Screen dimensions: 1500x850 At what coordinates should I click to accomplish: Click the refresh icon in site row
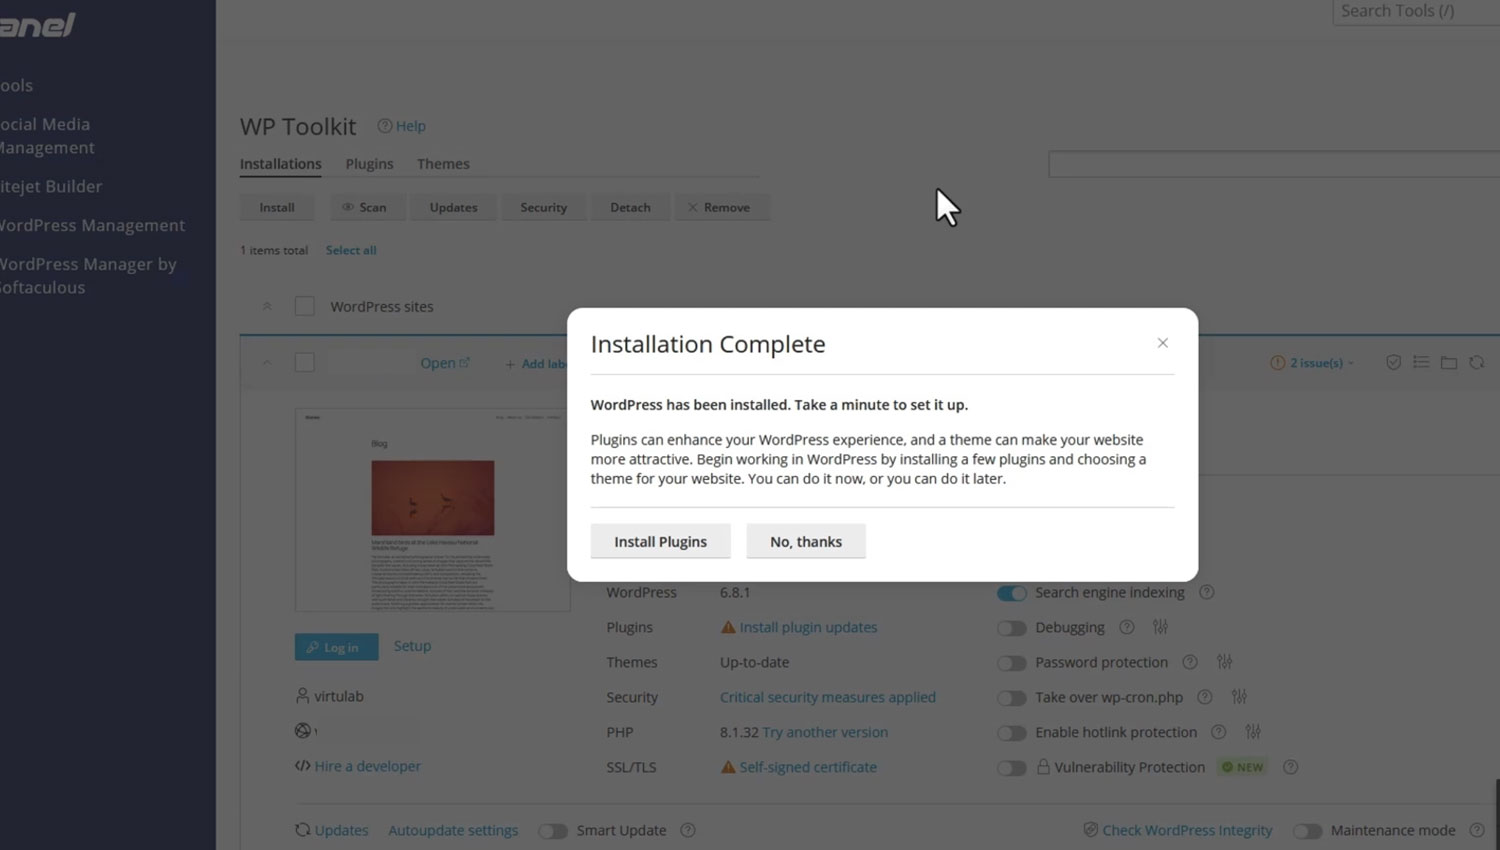1476,363
